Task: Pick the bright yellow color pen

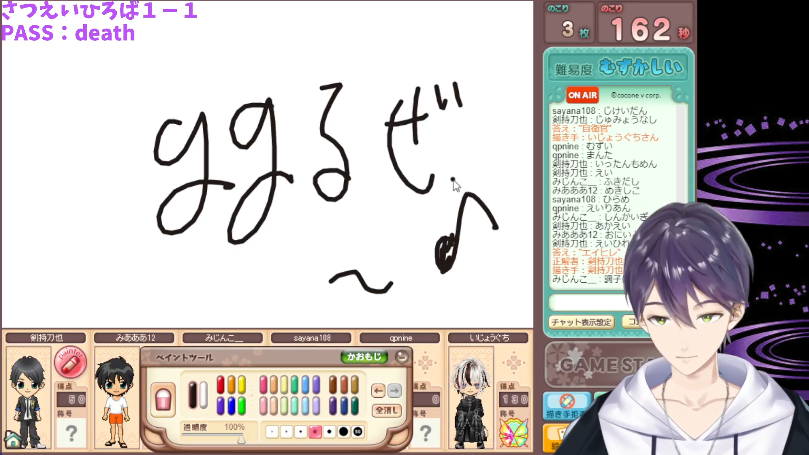Action: tap(242, 385)
